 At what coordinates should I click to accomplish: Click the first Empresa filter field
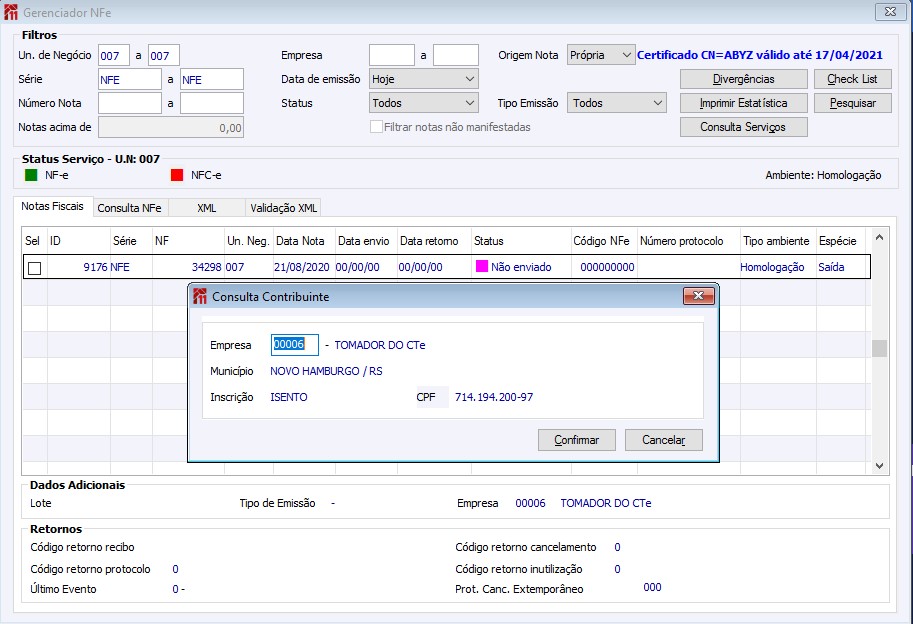(x=392, y=55)
